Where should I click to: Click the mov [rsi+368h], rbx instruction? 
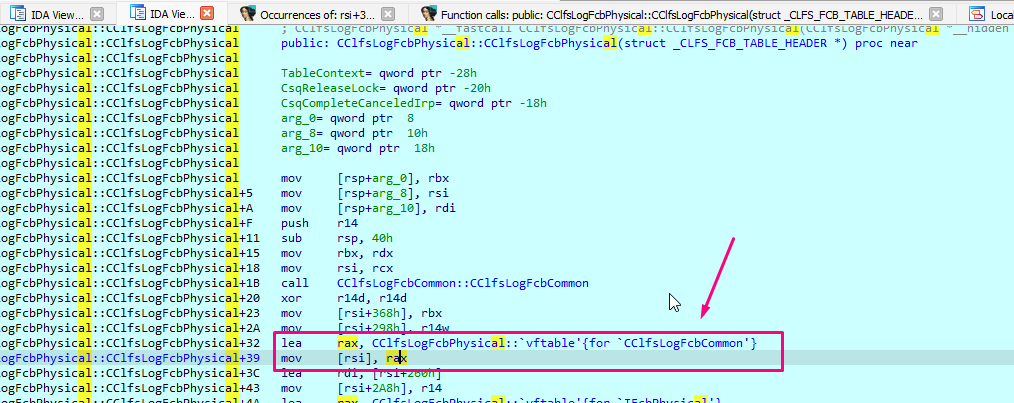coord(361,313)
